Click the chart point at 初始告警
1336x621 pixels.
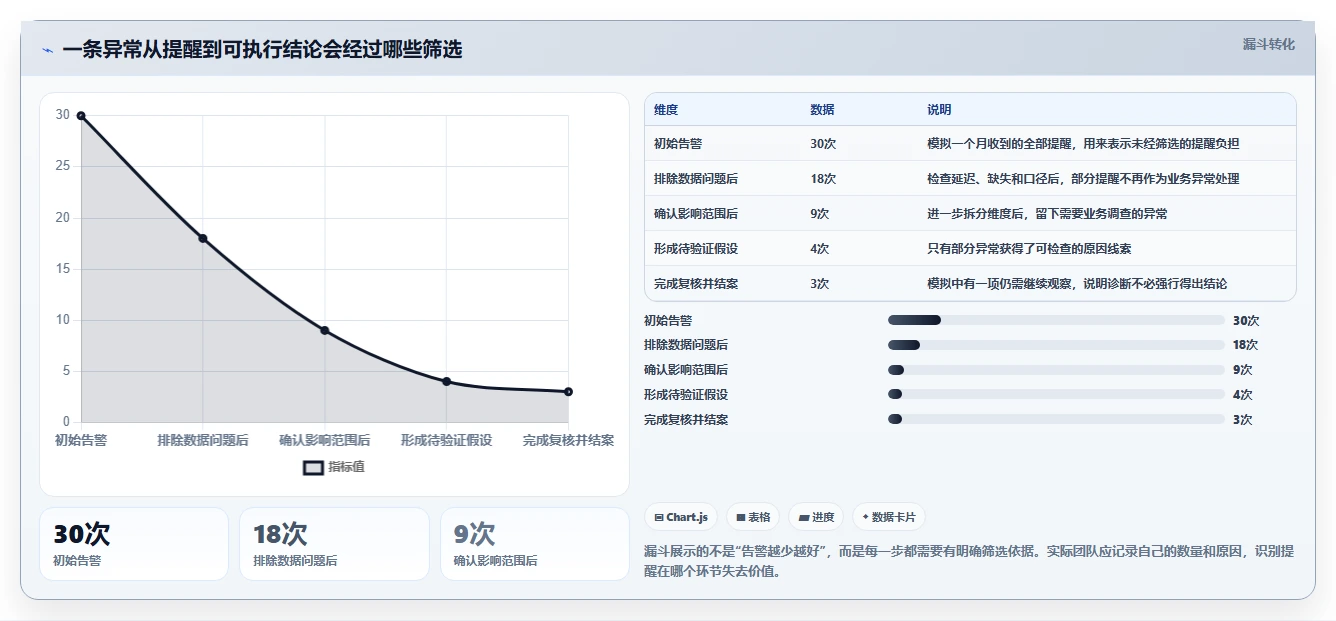click(81, 116)
